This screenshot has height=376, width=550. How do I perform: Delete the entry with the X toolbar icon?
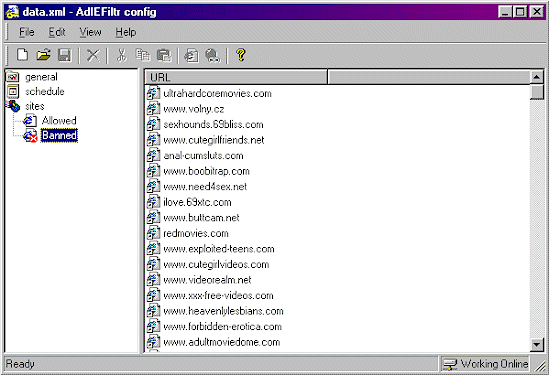tap(93, 55)
